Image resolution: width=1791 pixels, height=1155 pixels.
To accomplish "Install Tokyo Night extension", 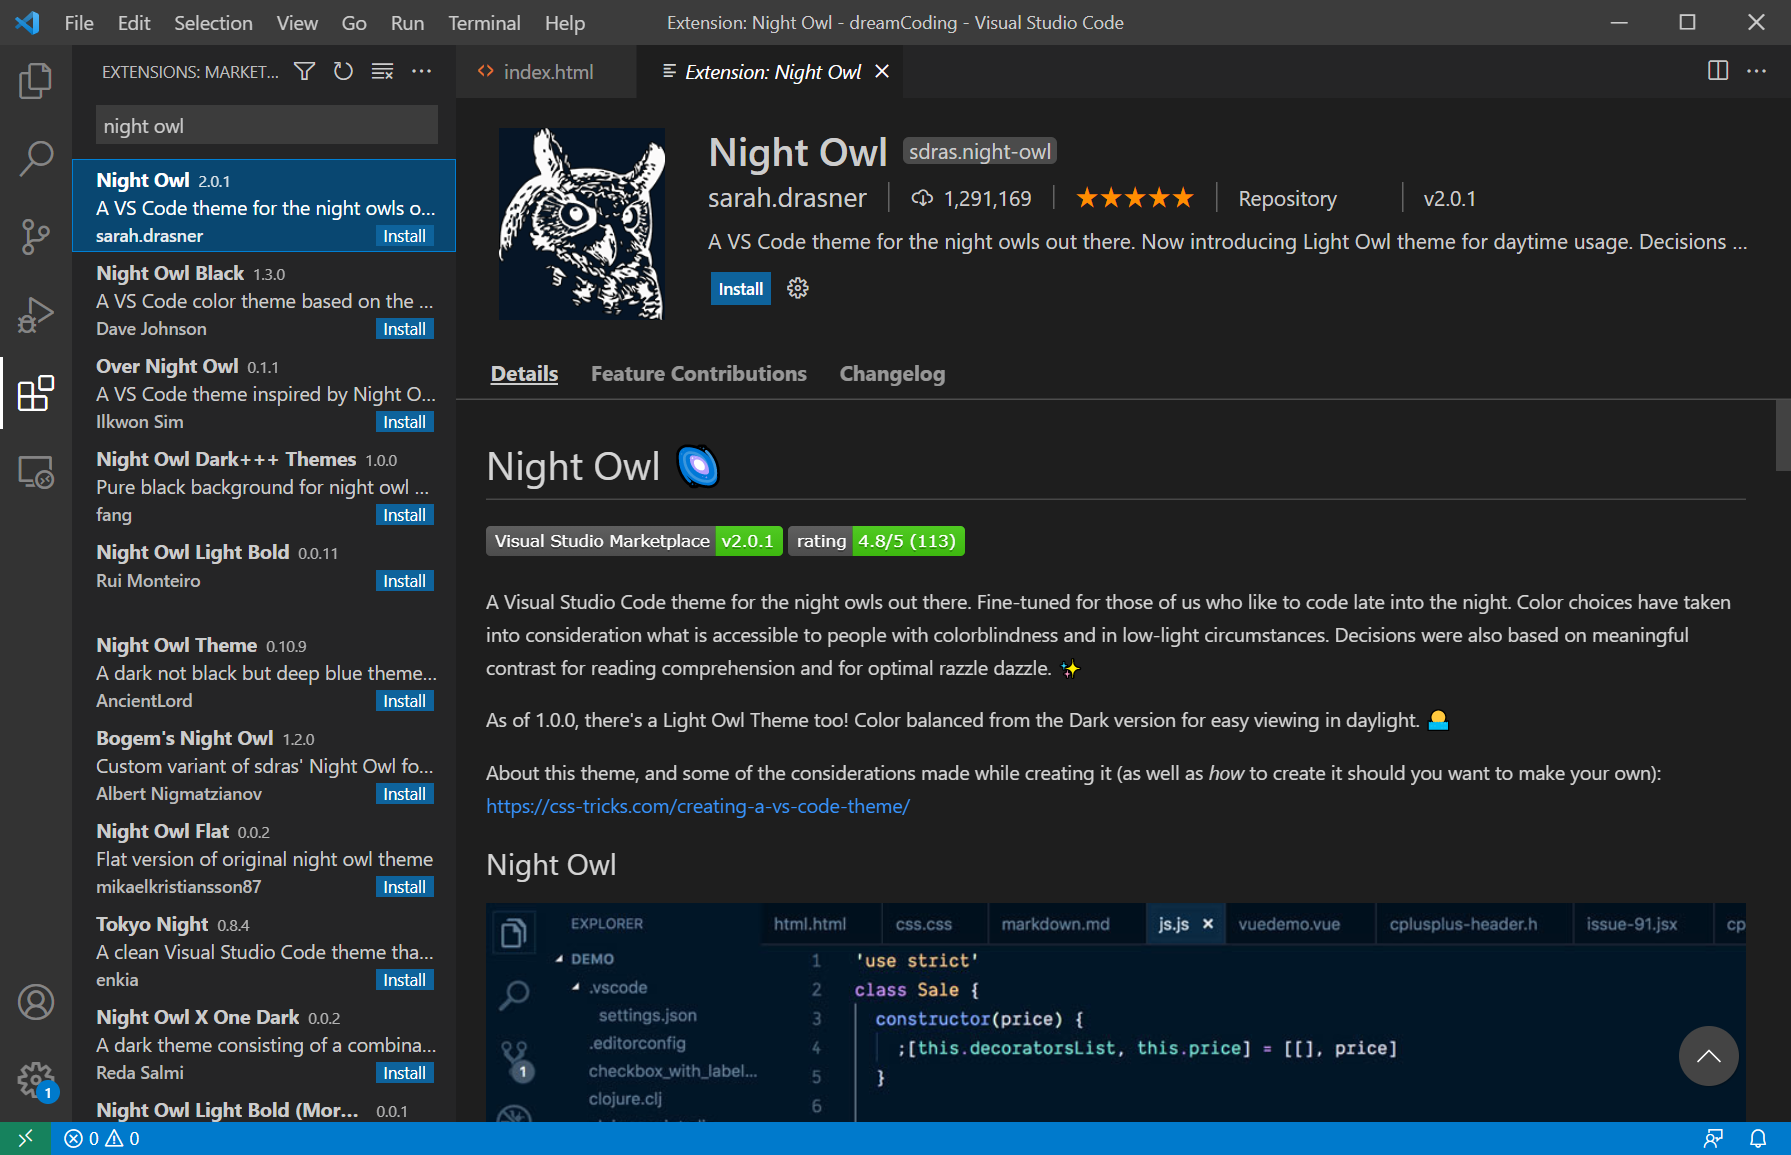I will pos(405,980).
